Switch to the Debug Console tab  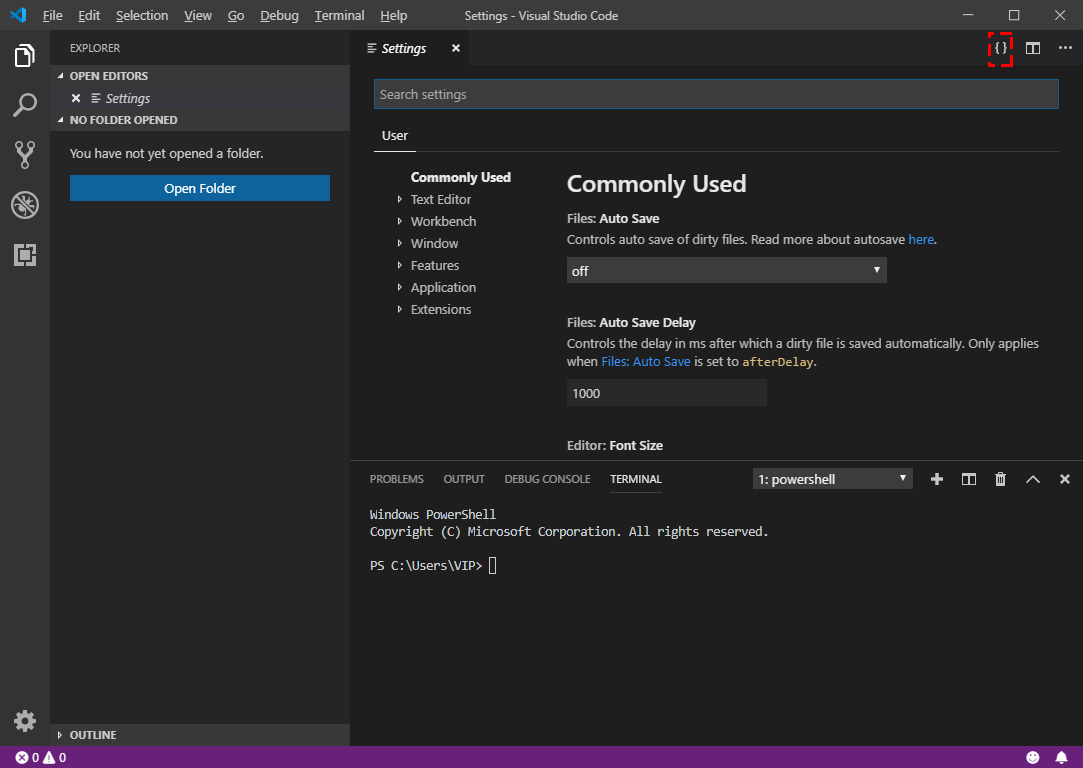click(547, 479)
